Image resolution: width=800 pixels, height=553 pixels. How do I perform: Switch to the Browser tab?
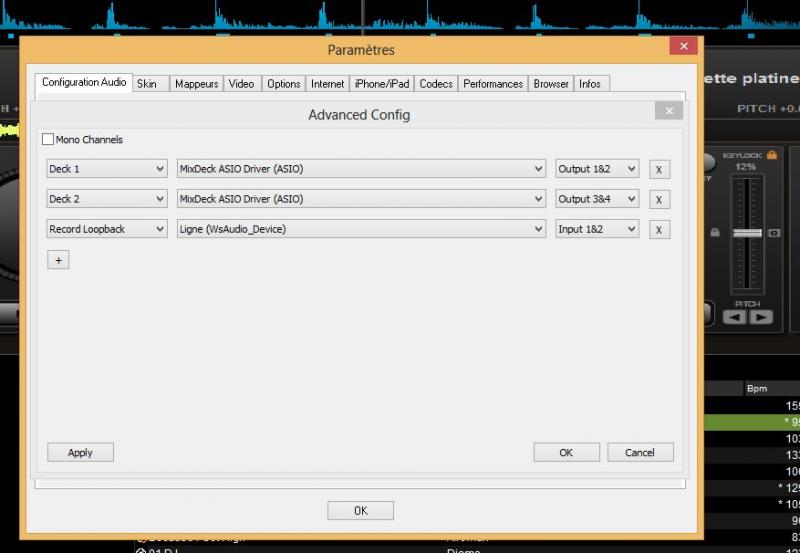pos(551,84)
